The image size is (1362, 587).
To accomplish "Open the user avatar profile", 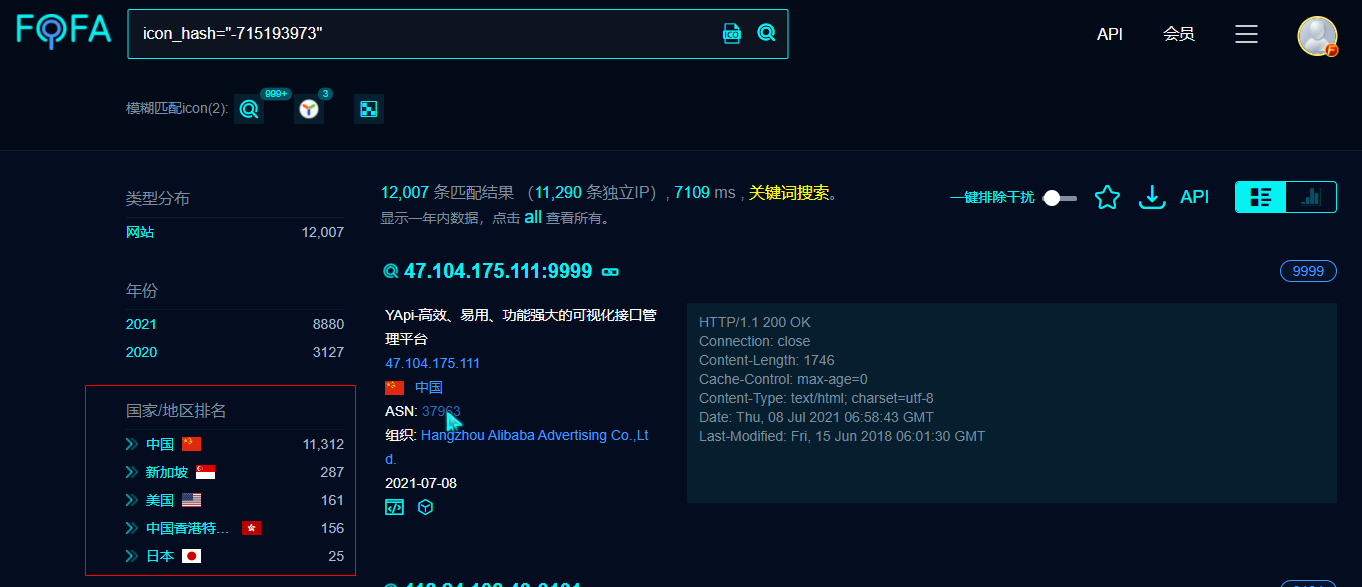I will pyautogui.click(x=1317, y=35).
